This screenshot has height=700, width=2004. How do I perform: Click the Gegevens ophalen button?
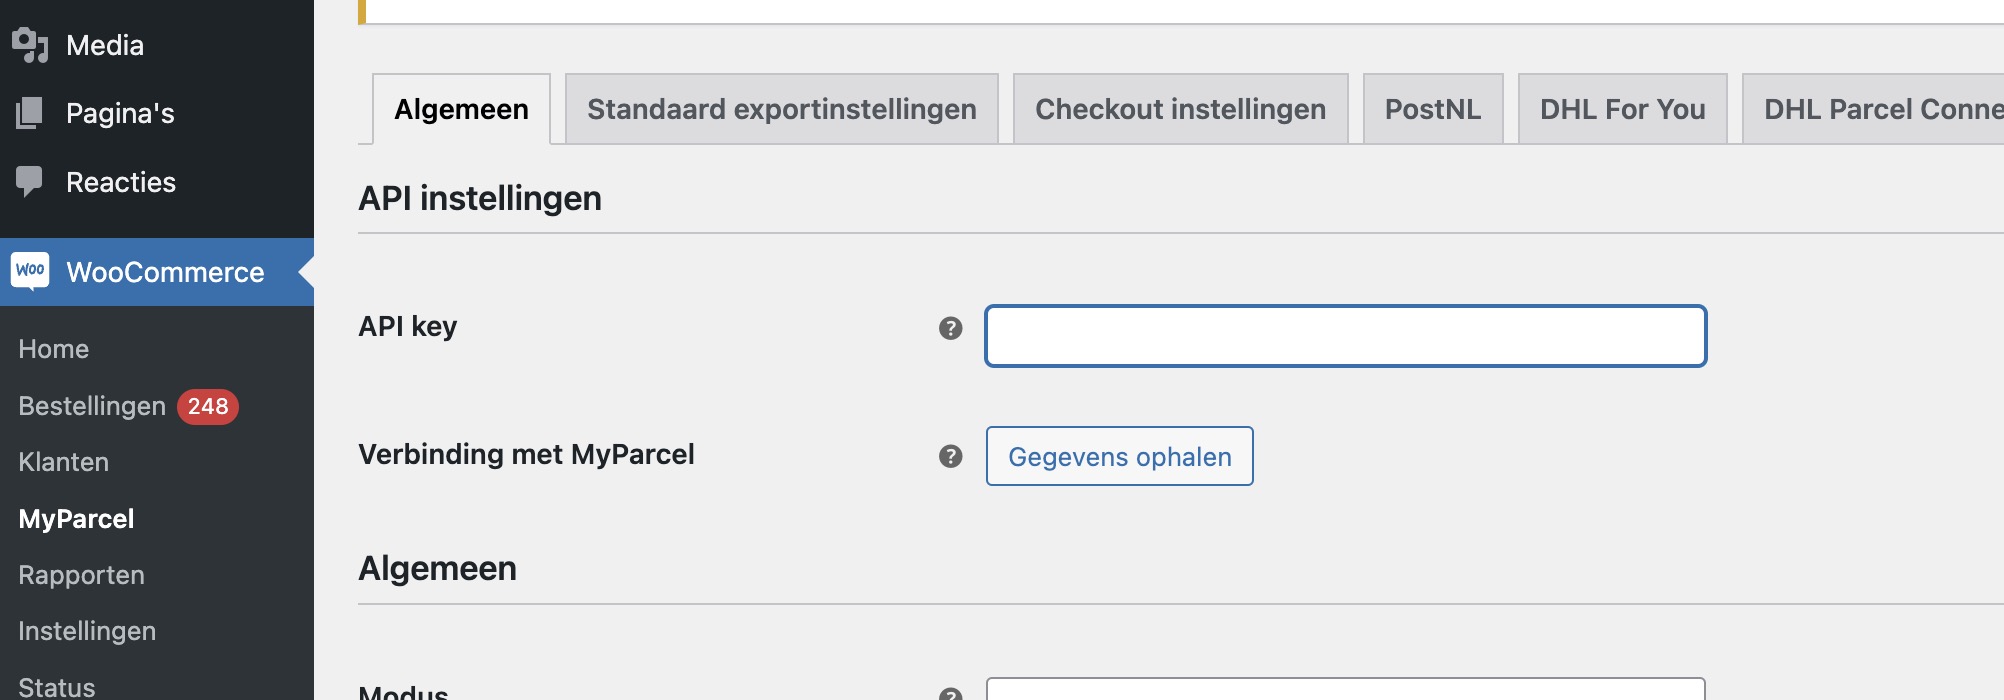[1118, 456]
